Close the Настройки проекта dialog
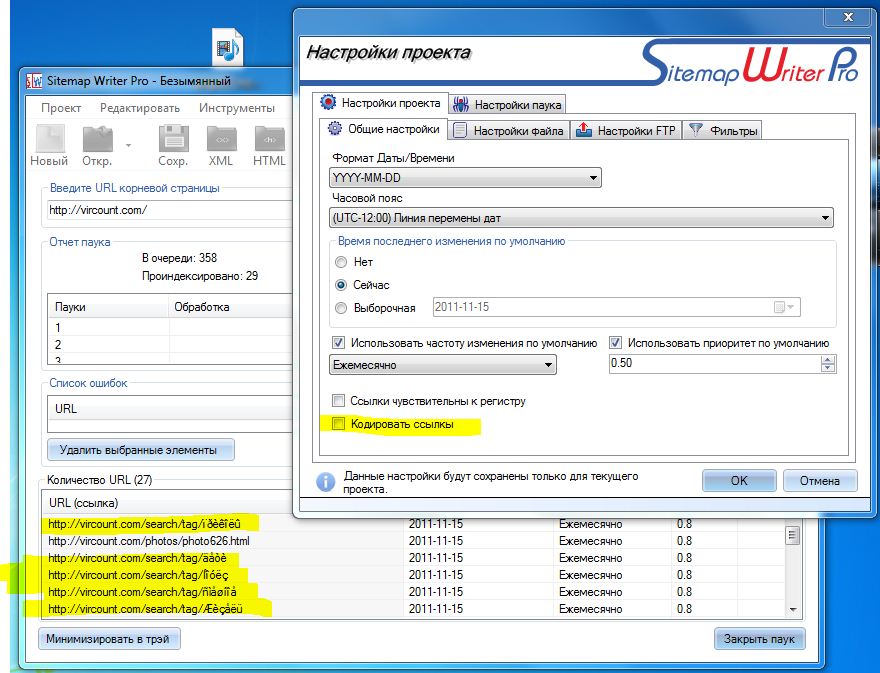 tap(849, 17)
